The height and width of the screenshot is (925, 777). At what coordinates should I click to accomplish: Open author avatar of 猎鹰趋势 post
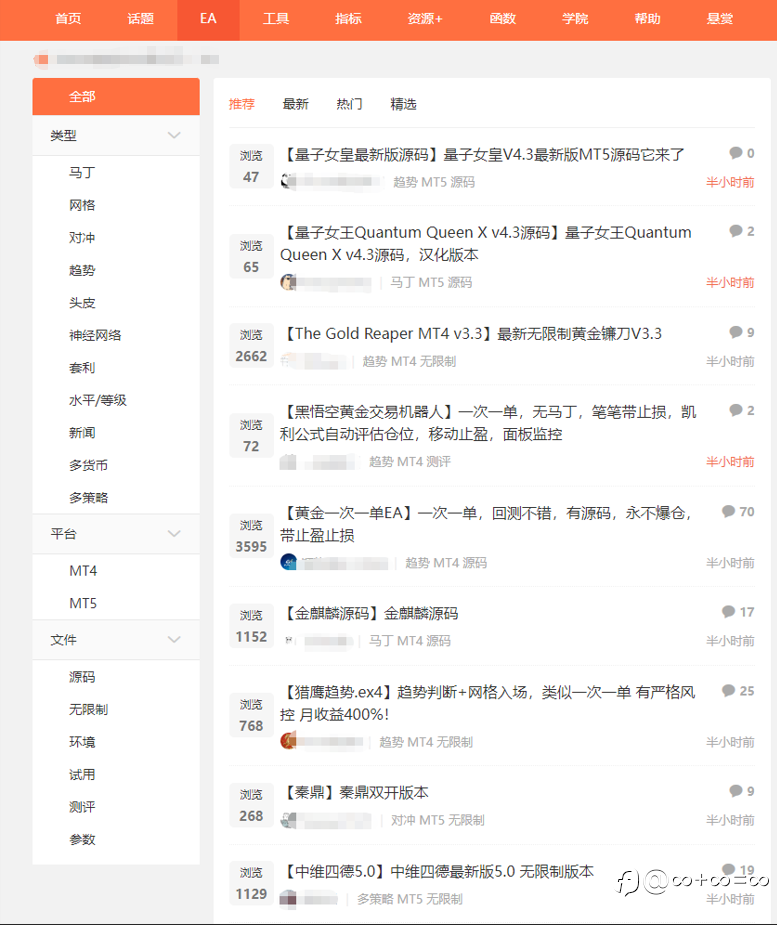(x=288, y=741)
